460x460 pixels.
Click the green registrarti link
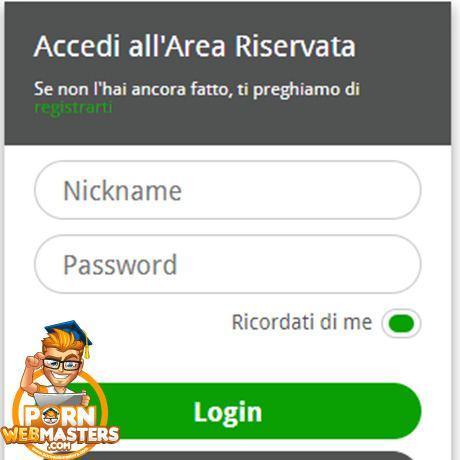73,108
